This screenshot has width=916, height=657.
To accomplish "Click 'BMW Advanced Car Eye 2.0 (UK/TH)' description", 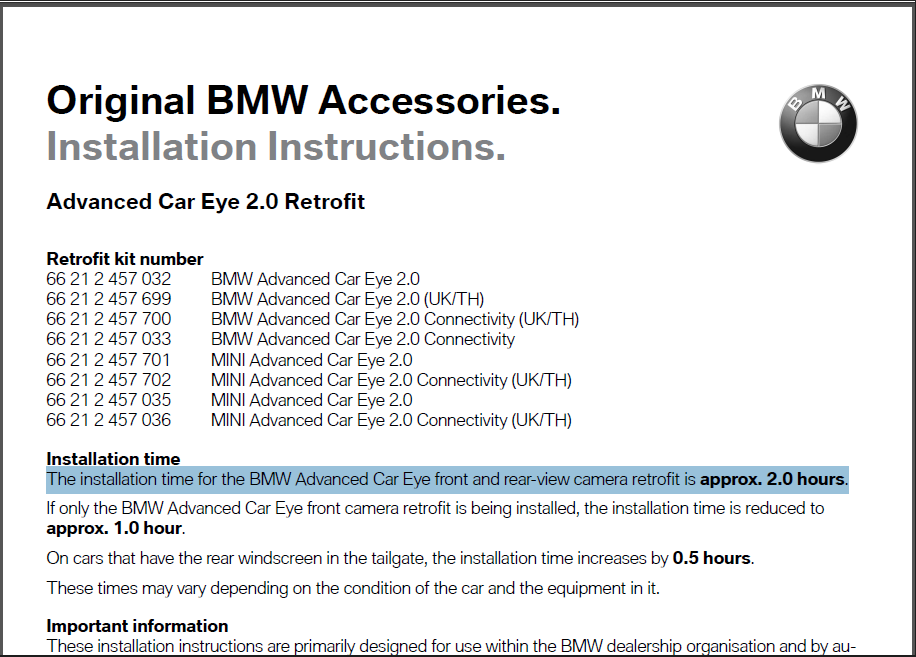I will 348,299.
